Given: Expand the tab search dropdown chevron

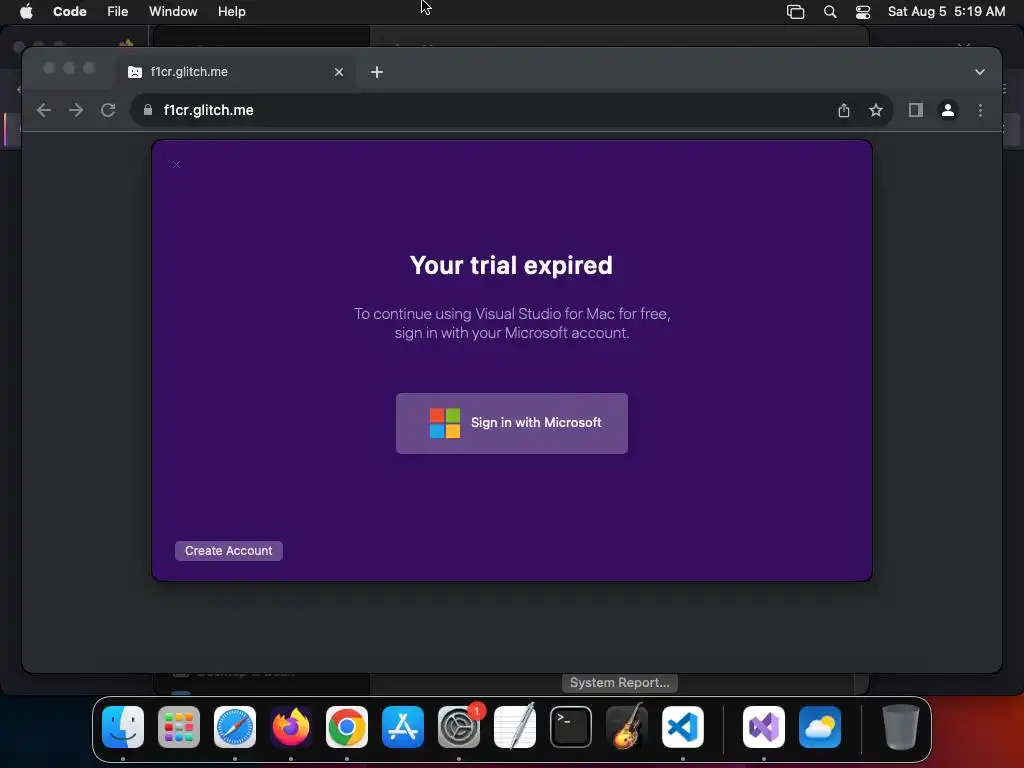Looking at the screenshot, I should pyautogui.click(x=980, y=72).
